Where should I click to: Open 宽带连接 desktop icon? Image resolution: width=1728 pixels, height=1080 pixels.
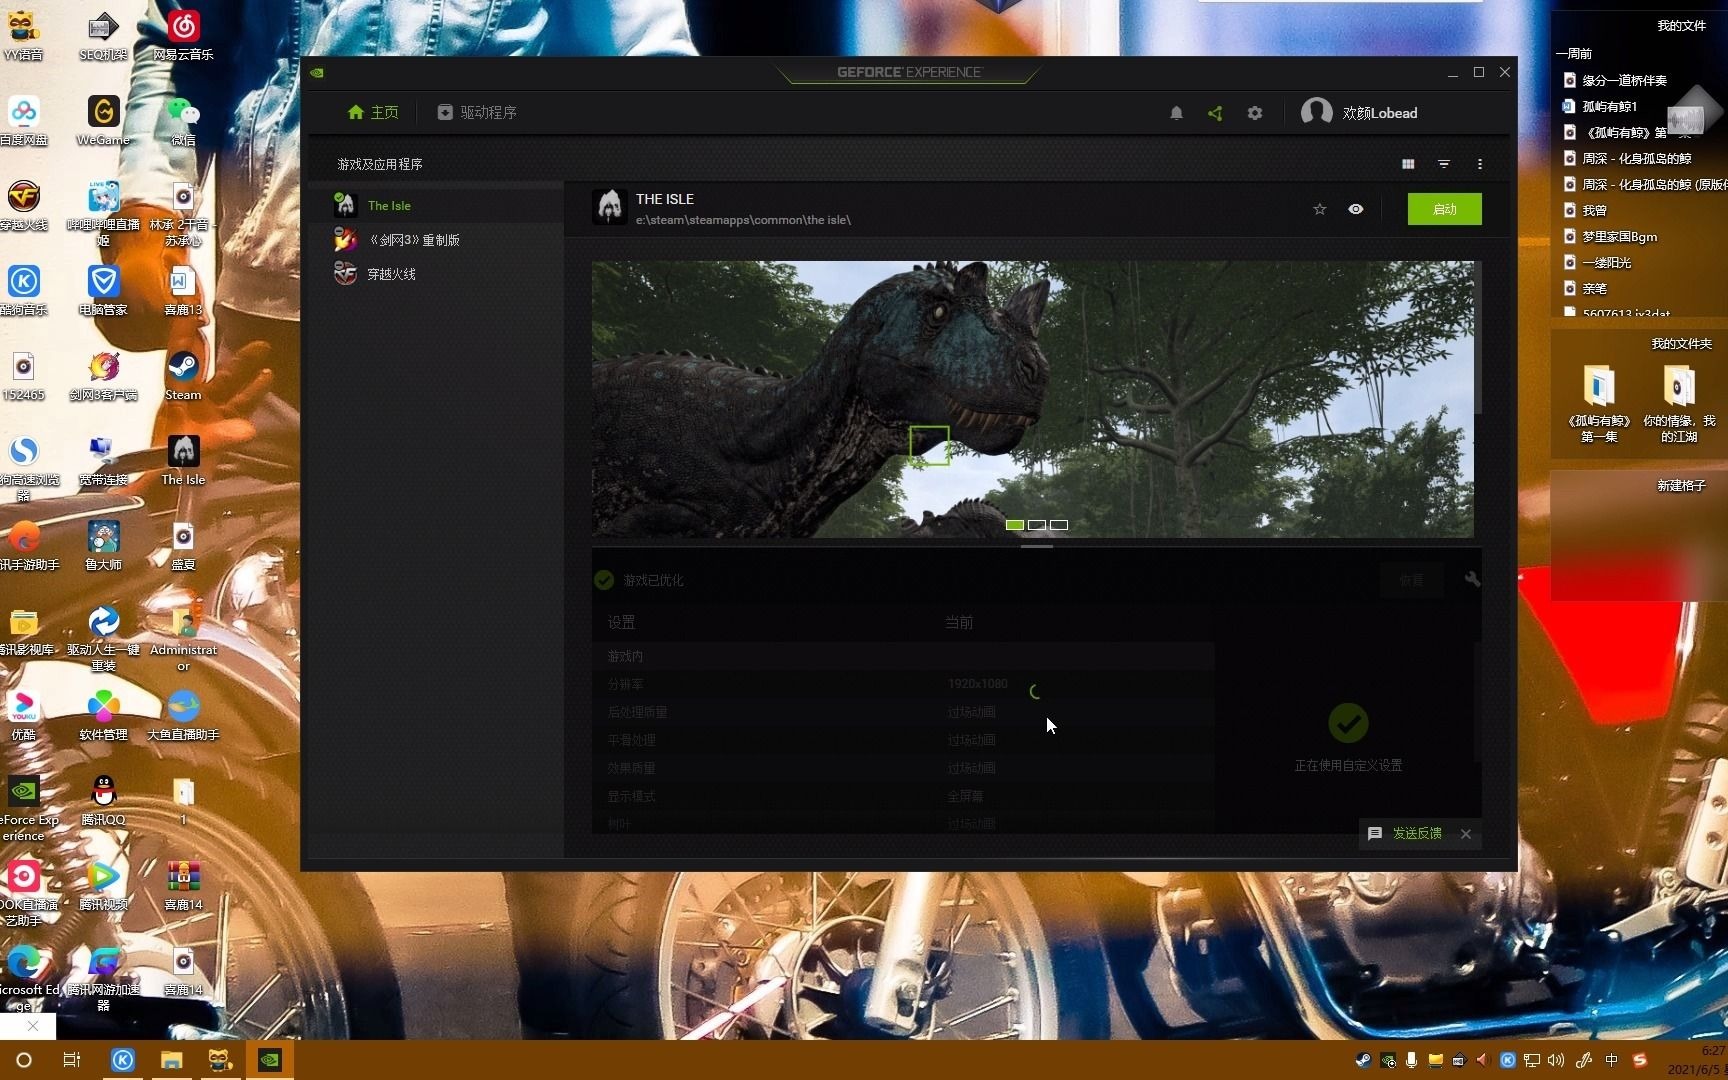pos(103,460)
